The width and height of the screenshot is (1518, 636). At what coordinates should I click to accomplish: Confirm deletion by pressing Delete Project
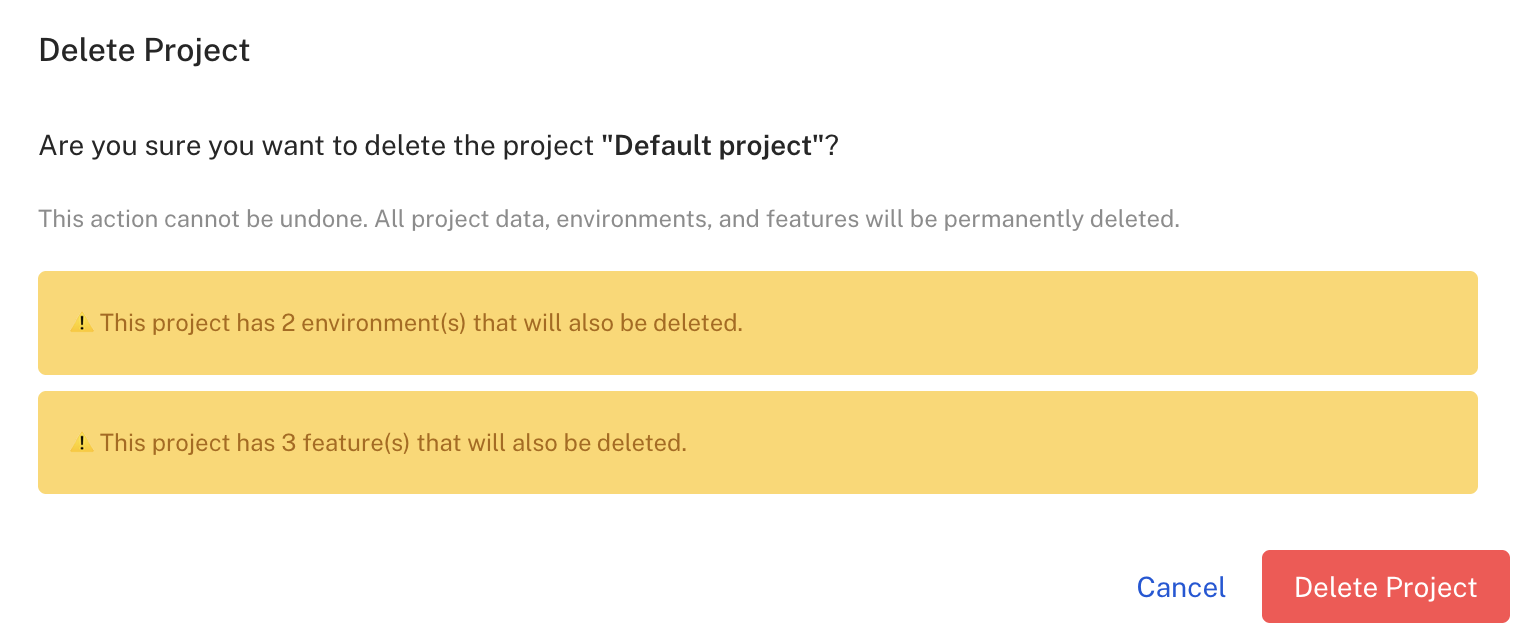[x=1385, y=587]
